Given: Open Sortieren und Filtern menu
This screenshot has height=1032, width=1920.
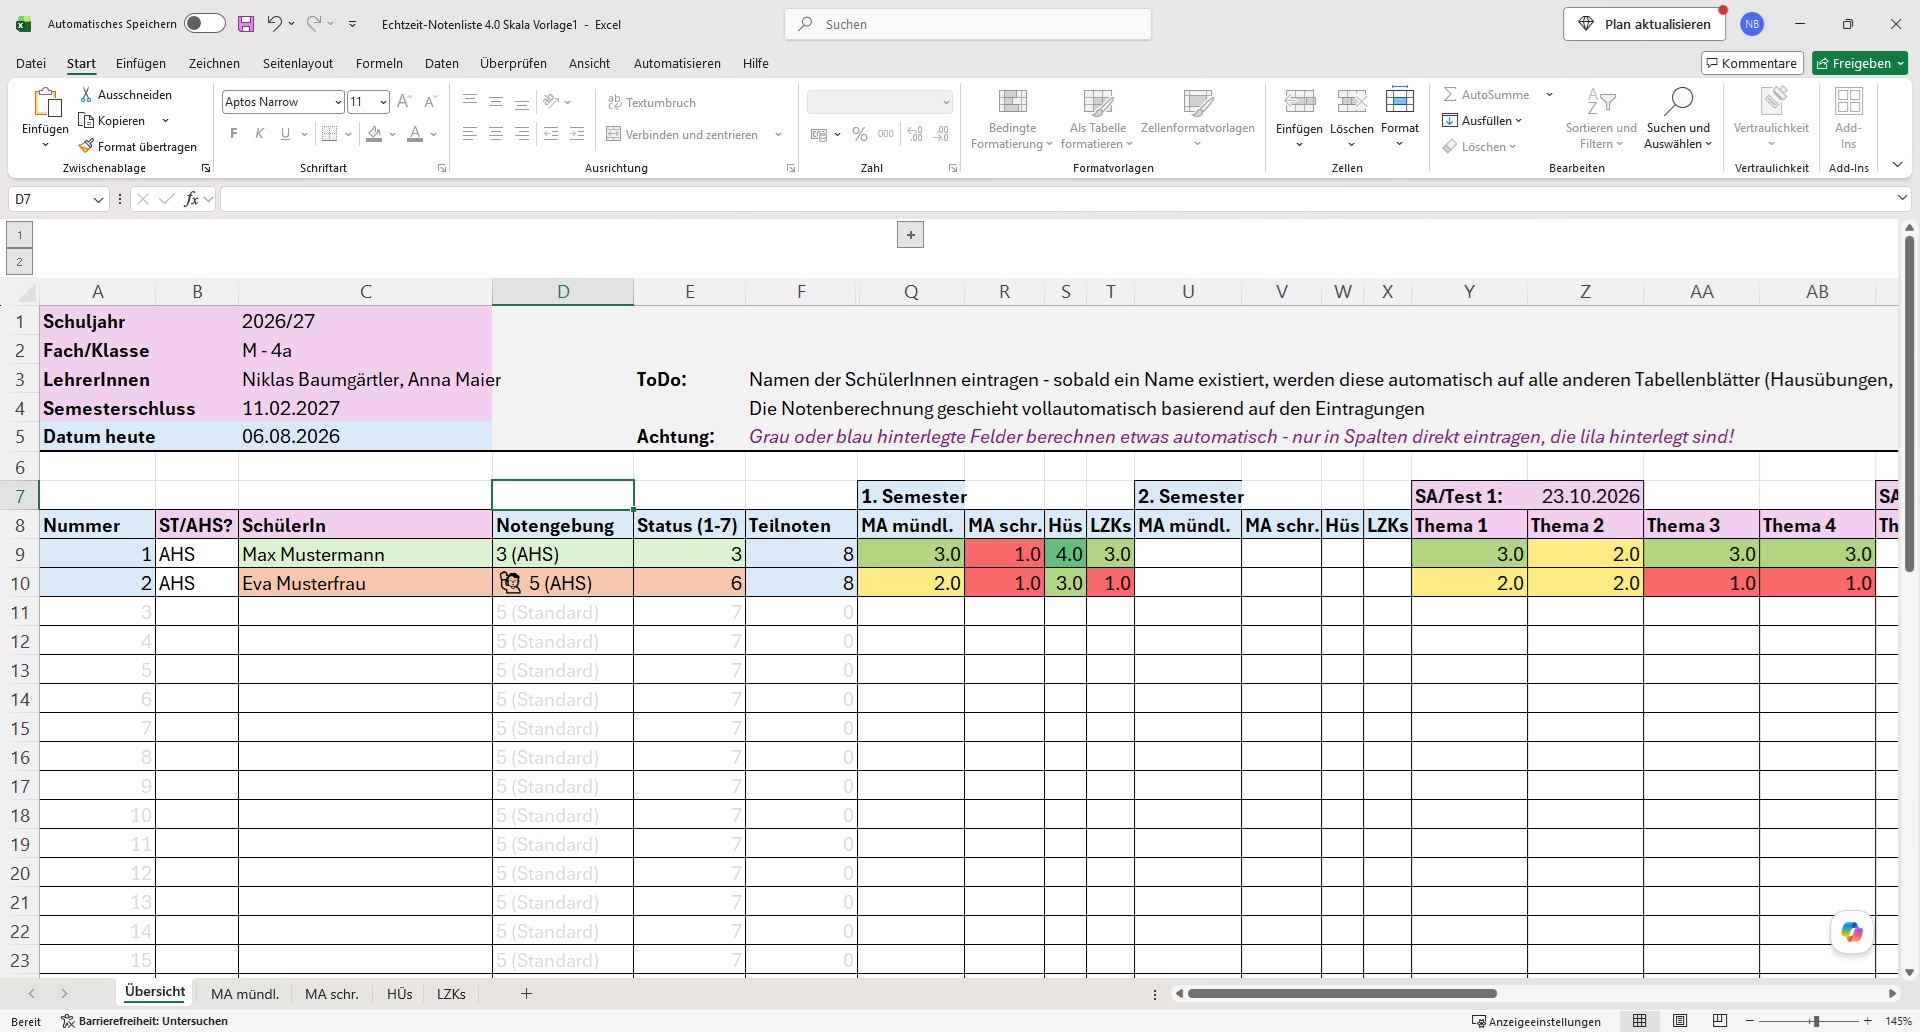Looking at the screenshot, I should tap(1601, 119).
